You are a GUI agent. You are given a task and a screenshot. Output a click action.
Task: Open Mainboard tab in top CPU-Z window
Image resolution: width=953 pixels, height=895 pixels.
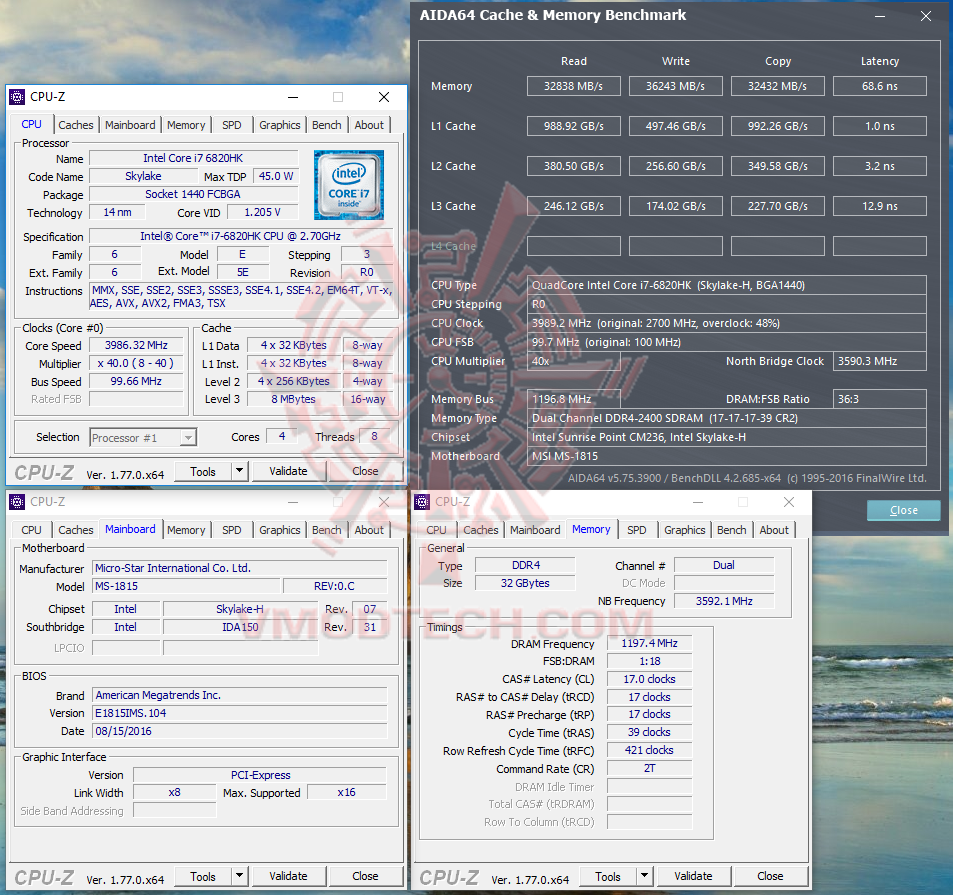(x=130, y=125)
